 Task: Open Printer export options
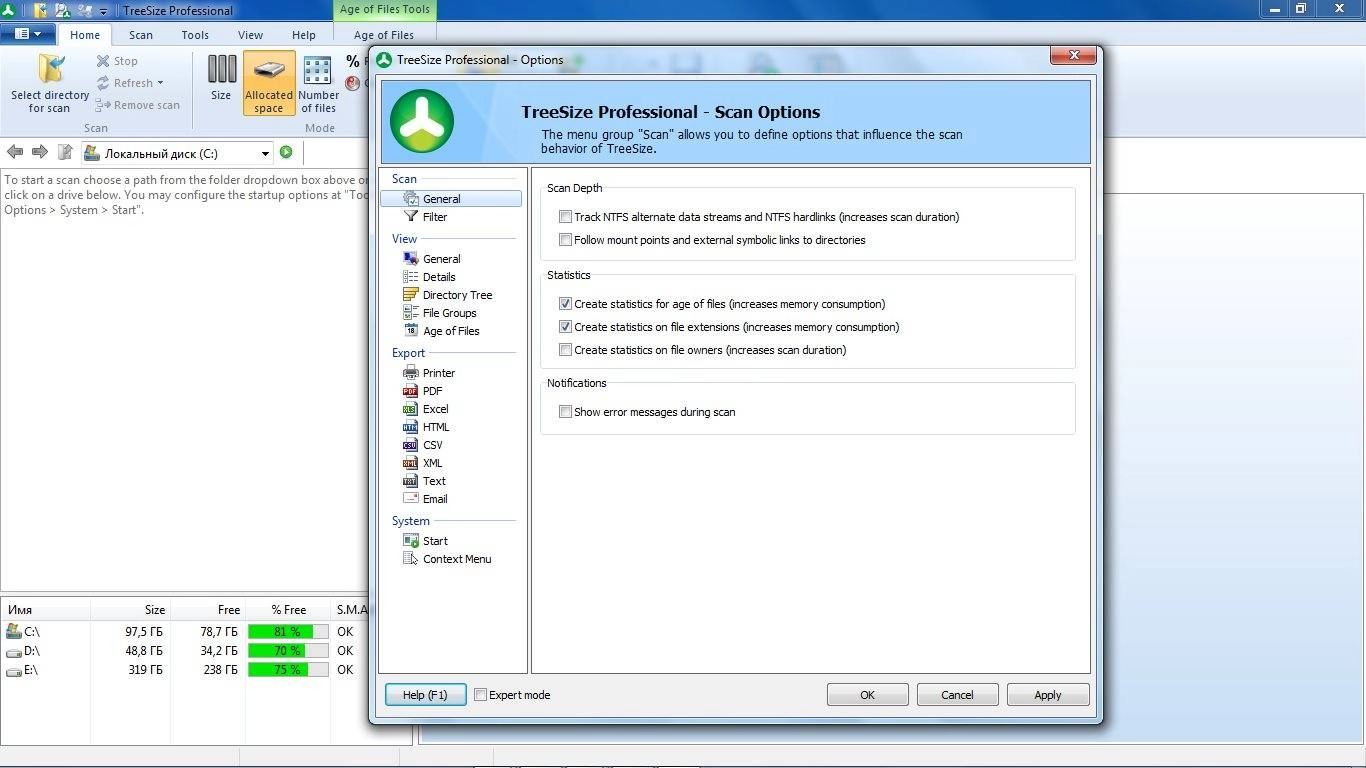438,373
